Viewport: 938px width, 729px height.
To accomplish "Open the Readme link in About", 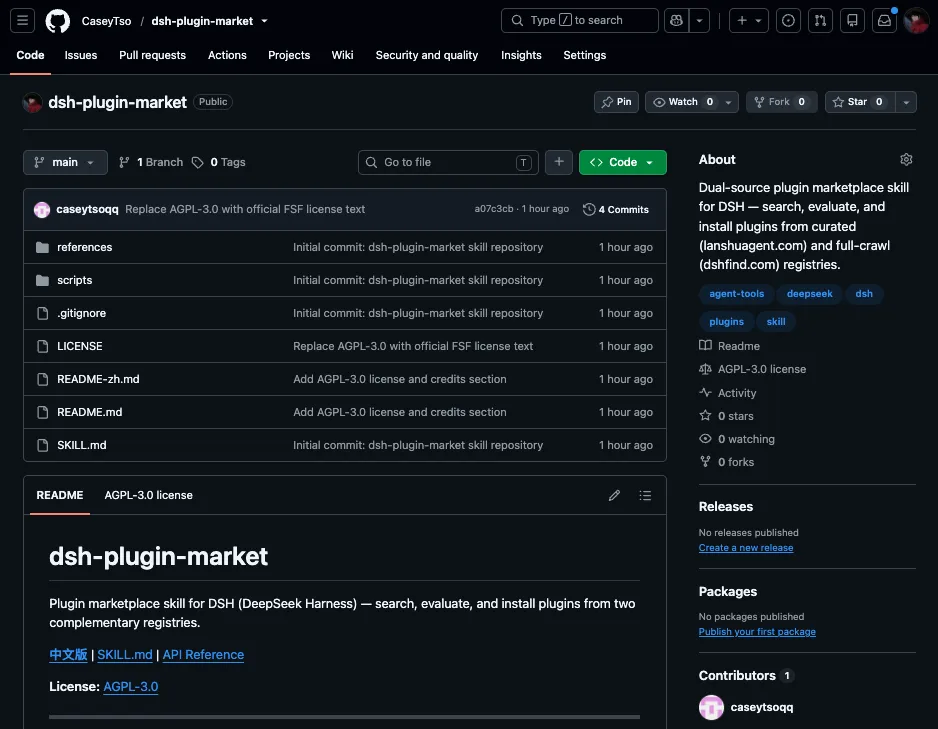I will click(x=730, y=346).
